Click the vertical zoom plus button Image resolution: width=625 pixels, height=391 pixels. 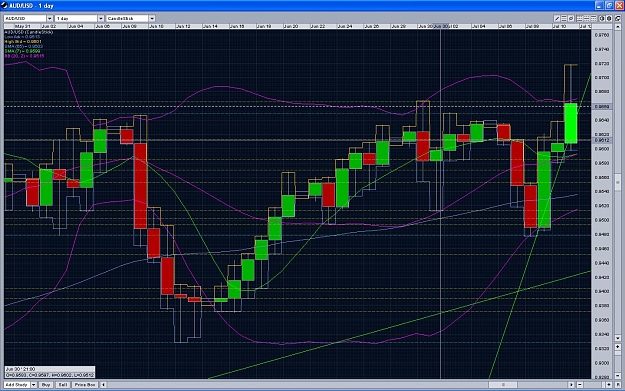click(618, 347)
